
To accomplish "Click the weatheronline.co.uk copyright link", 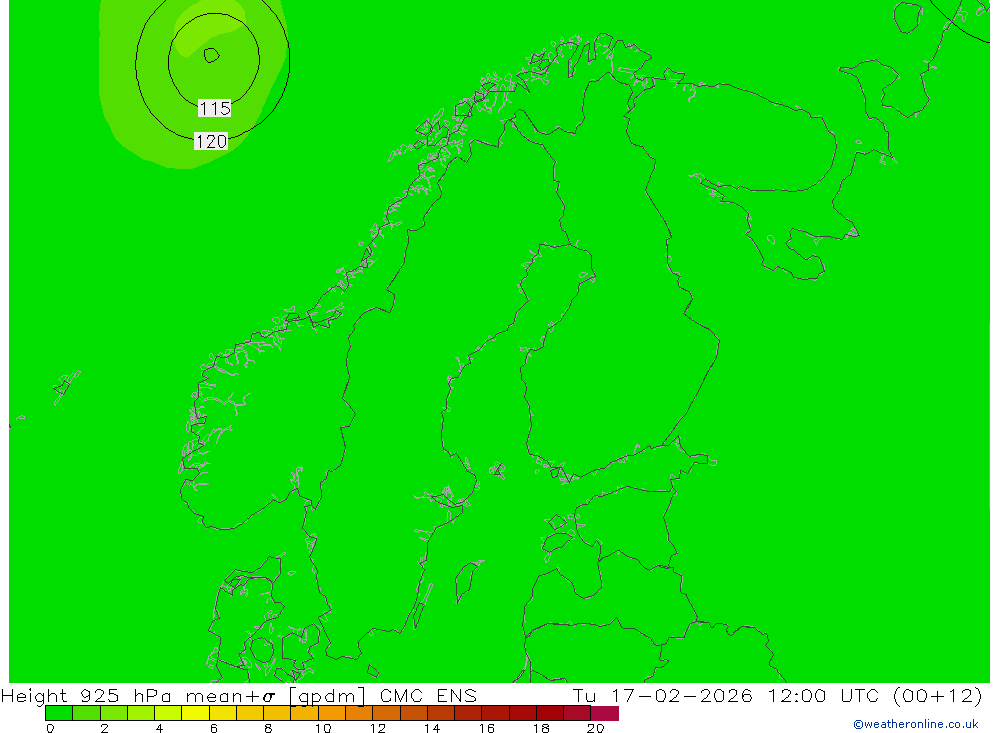I will click(915, 724).
